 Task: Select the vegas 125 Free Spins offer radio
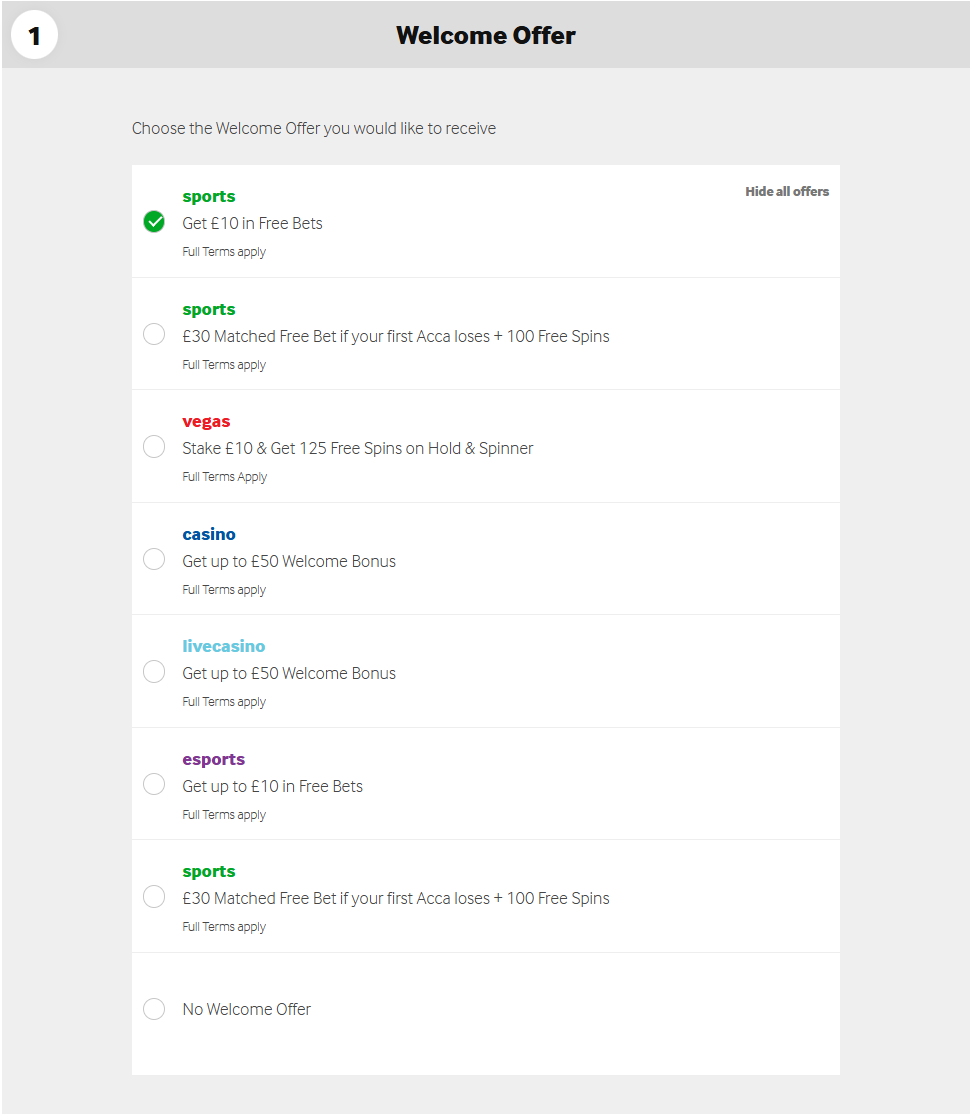154,447
